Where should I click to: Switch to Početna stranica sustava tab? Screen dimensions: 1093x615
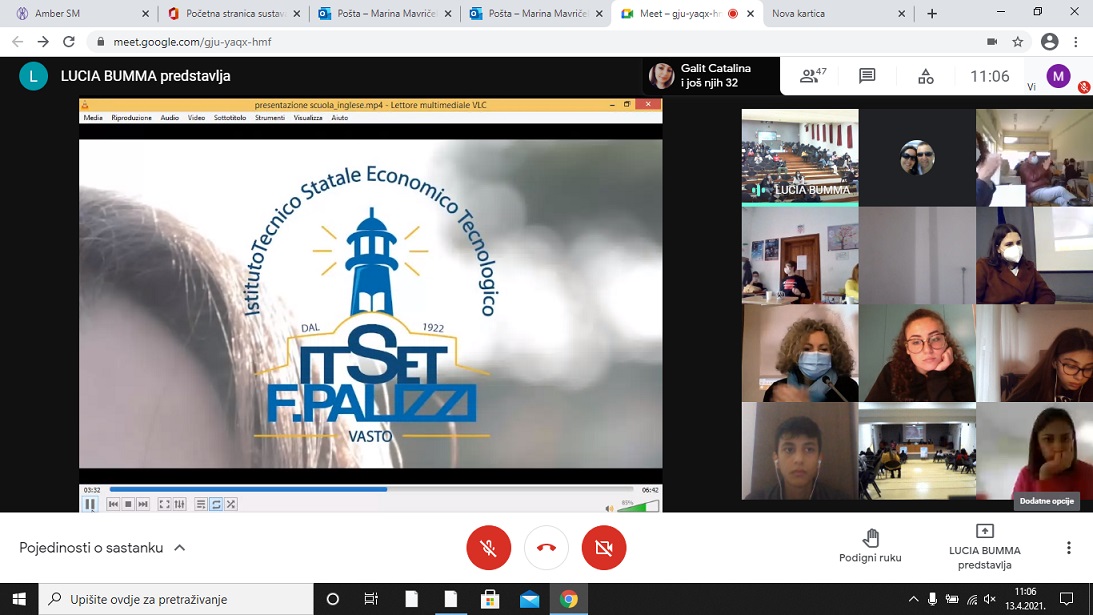(x=232, y=13)
